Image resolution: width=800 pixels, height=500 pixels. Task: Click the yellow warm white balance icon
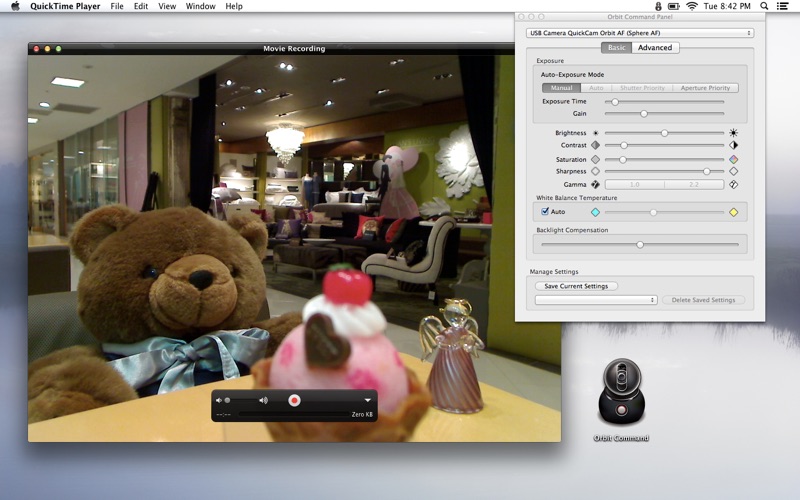pyautogui.click(x=733, y=212)
